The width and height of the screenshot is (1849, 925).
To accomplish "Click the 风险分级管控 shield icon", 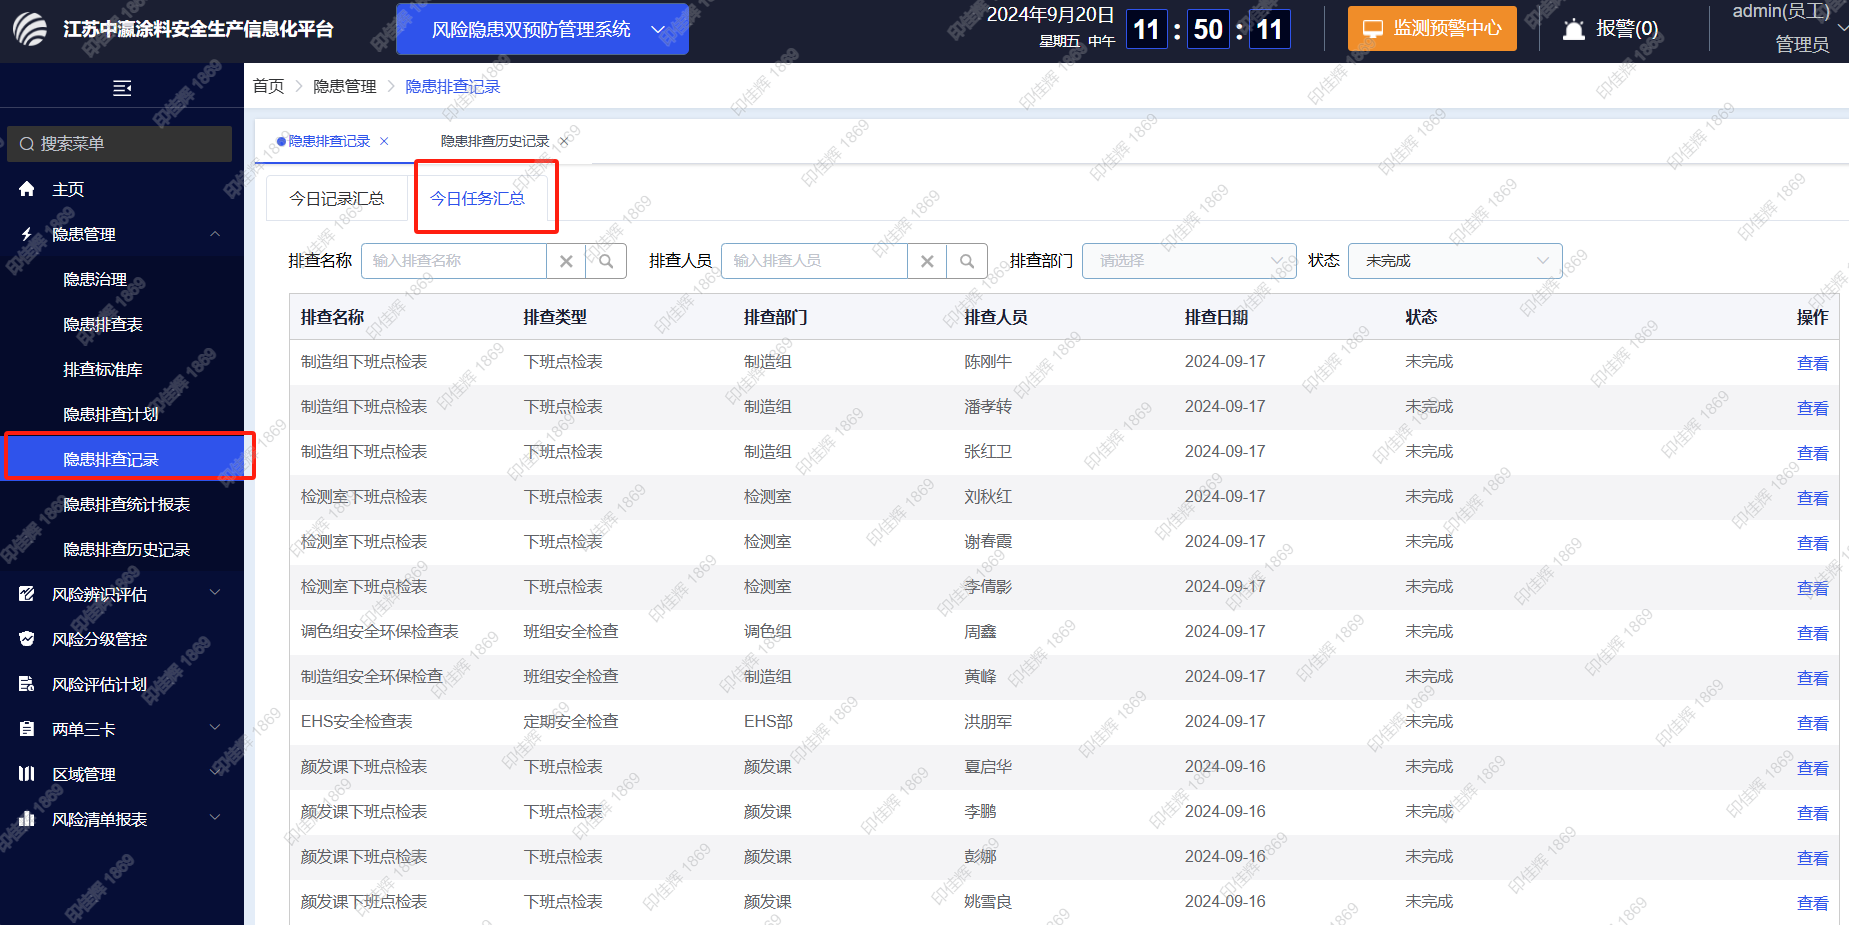I will pos(27,639).
